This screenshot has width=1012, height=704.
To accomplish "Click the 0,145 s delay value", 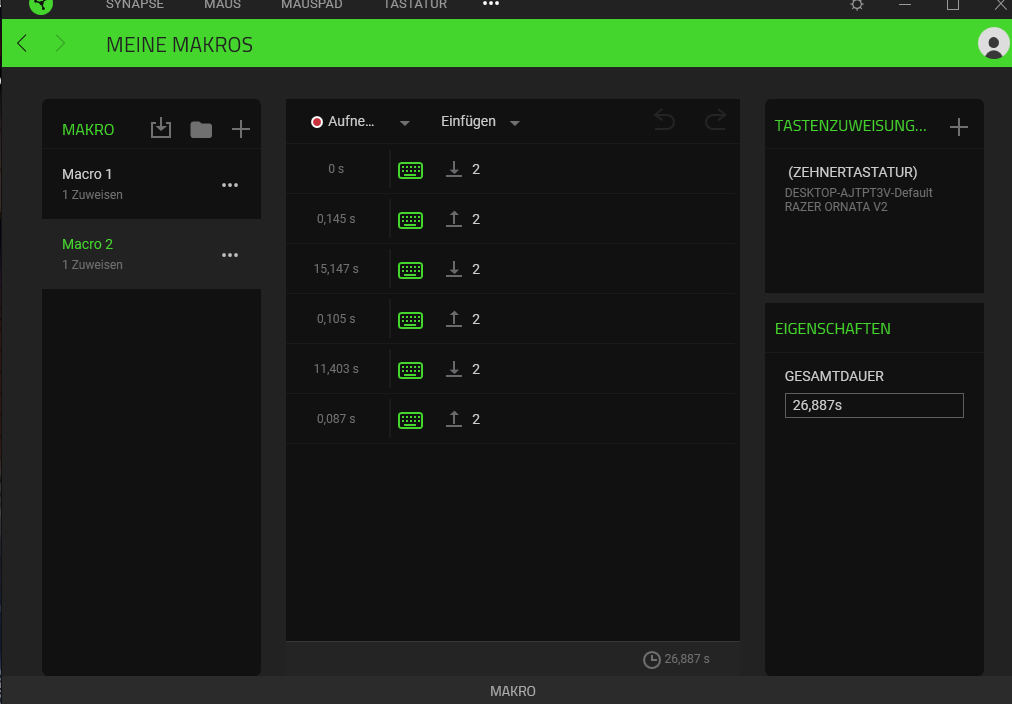I will (336, 219).
